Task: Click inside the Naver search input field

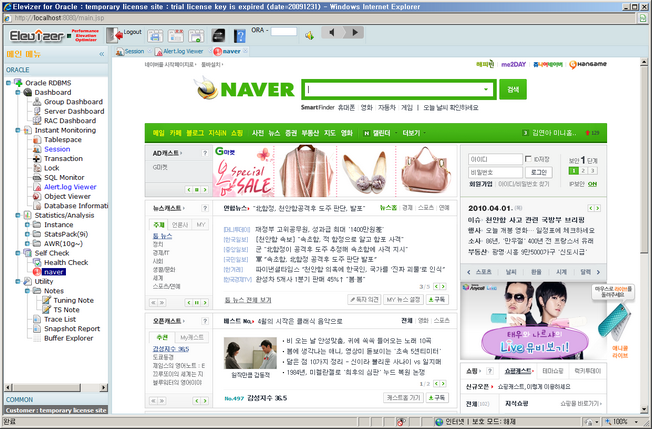Action: (393, 89)
